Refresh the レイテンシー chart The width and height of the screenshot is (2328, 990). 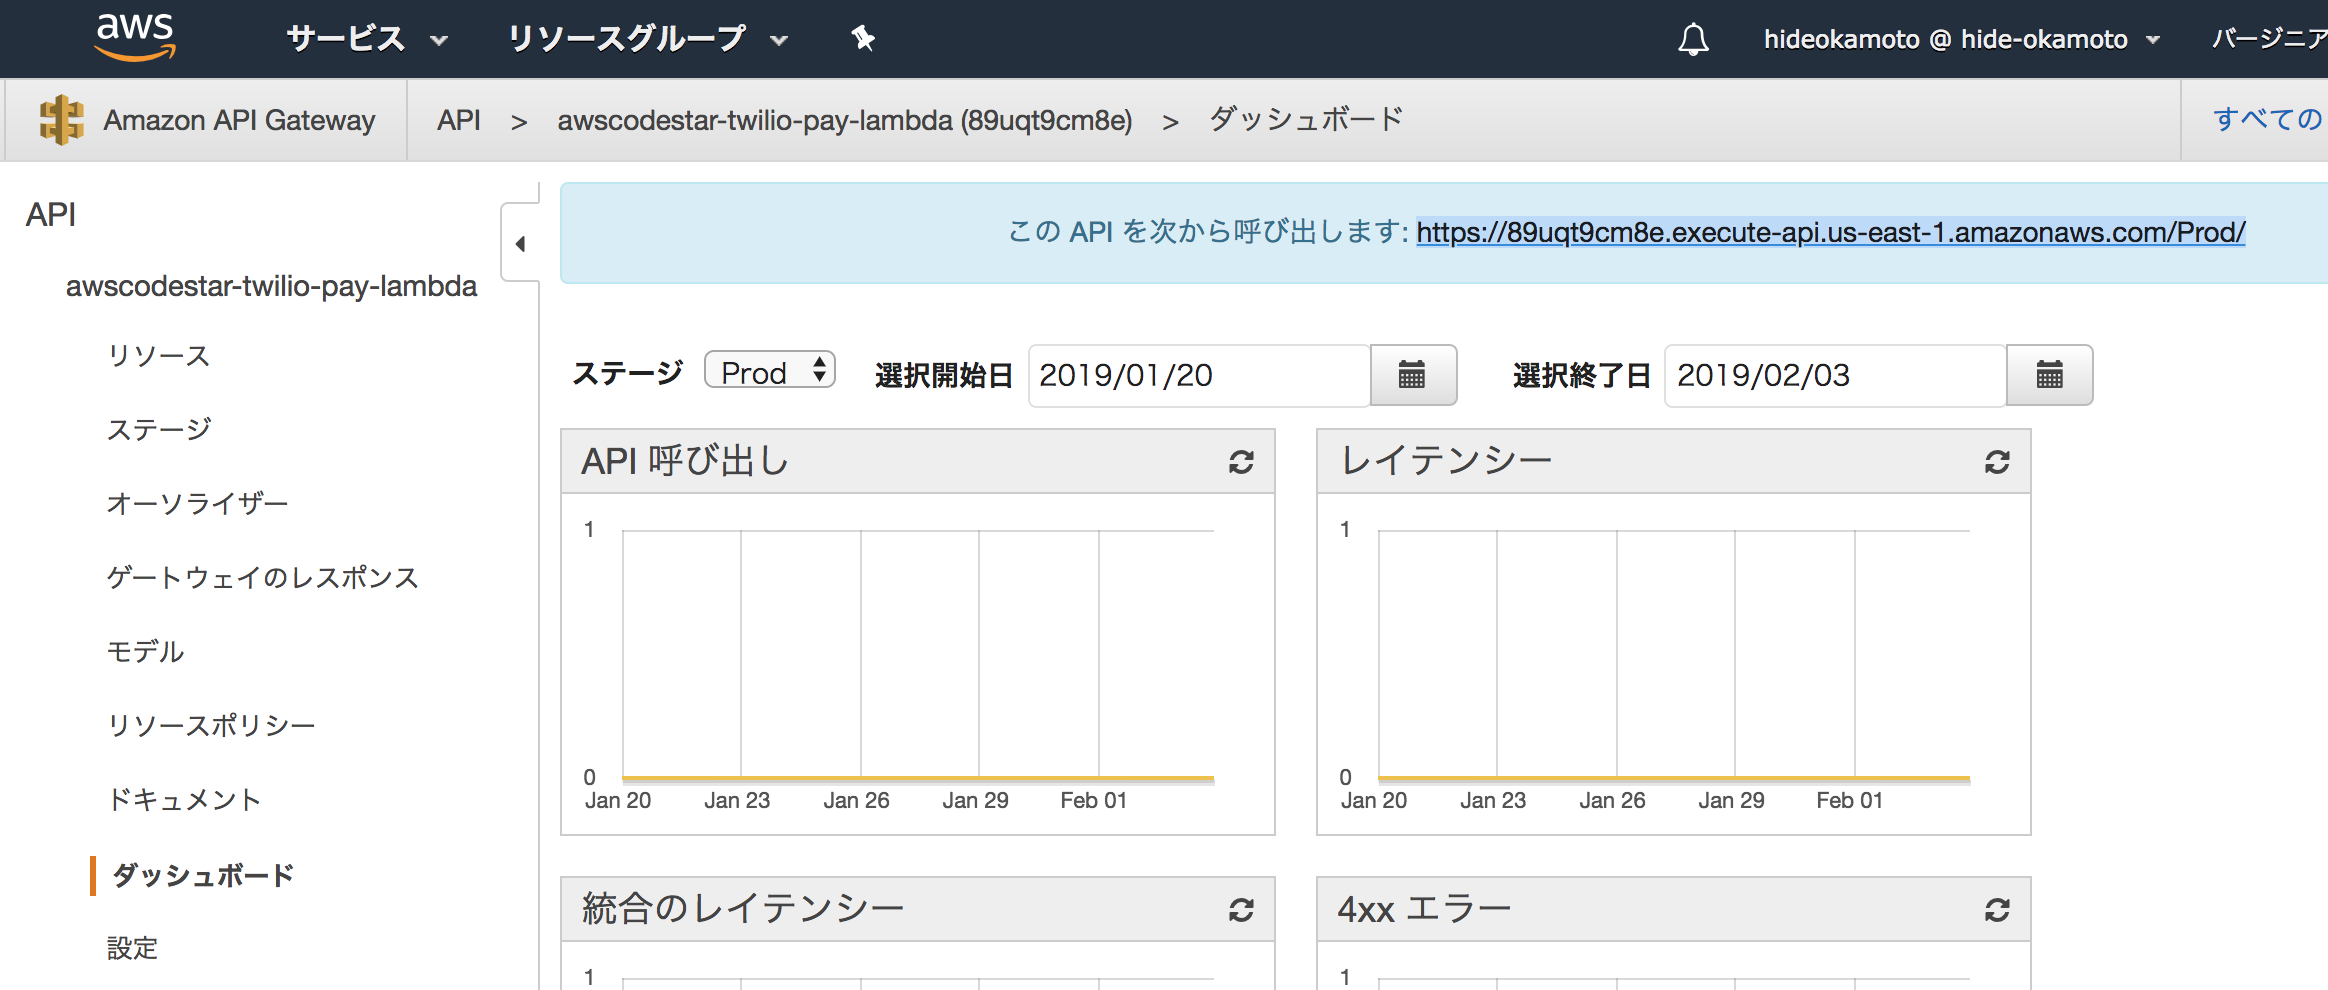point(1997,462)
